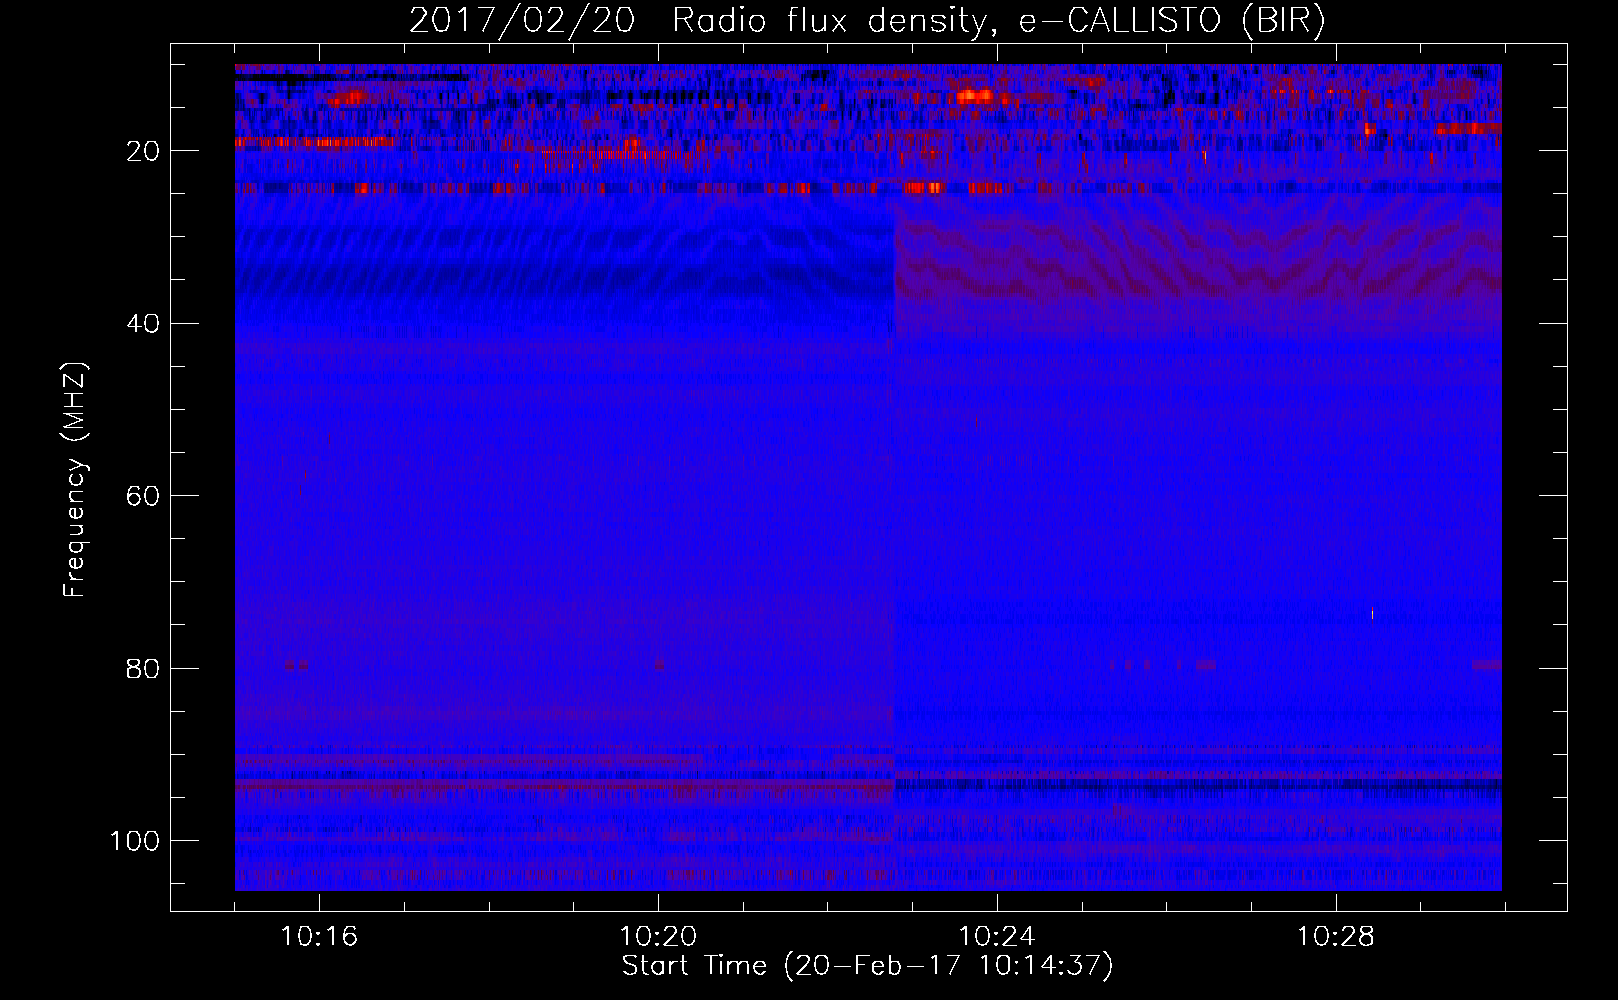
Task: Click the 10:24 time axis label
Action: (997, 937)
